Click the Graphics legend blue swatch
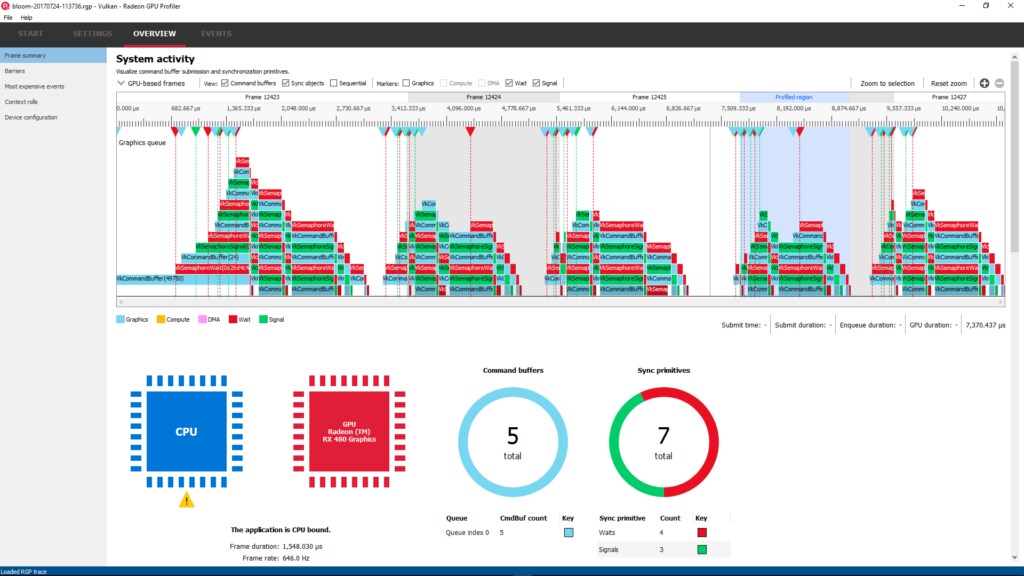Viewport: 1024px width, 576px height. tap(120, 319)
